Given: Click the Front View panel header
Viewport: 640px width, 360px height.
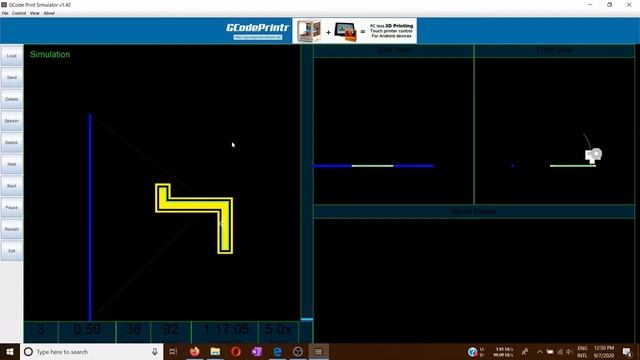Looking at the screenshot, I should coord(555,51).
